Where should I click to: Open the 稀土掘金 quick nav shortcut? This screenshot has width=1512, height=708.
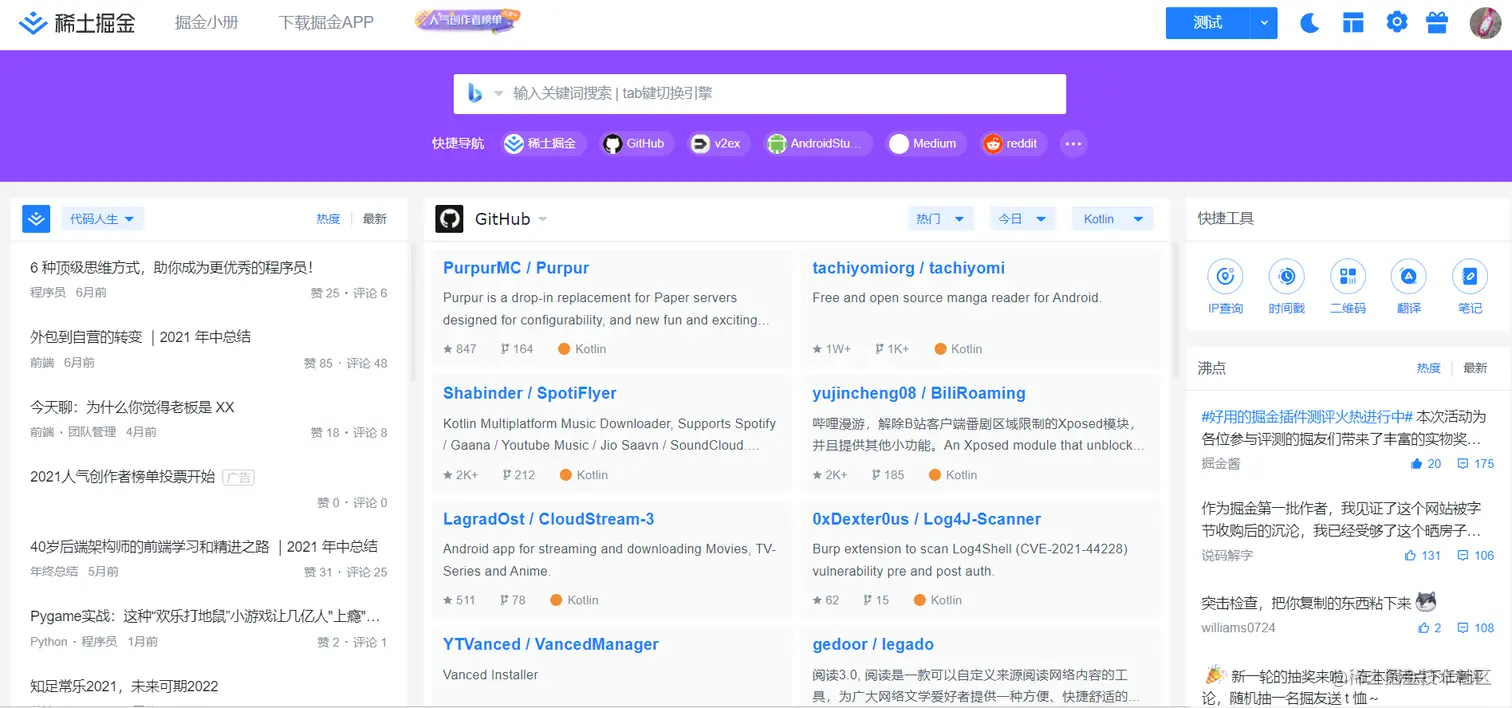tap(544, 144)
